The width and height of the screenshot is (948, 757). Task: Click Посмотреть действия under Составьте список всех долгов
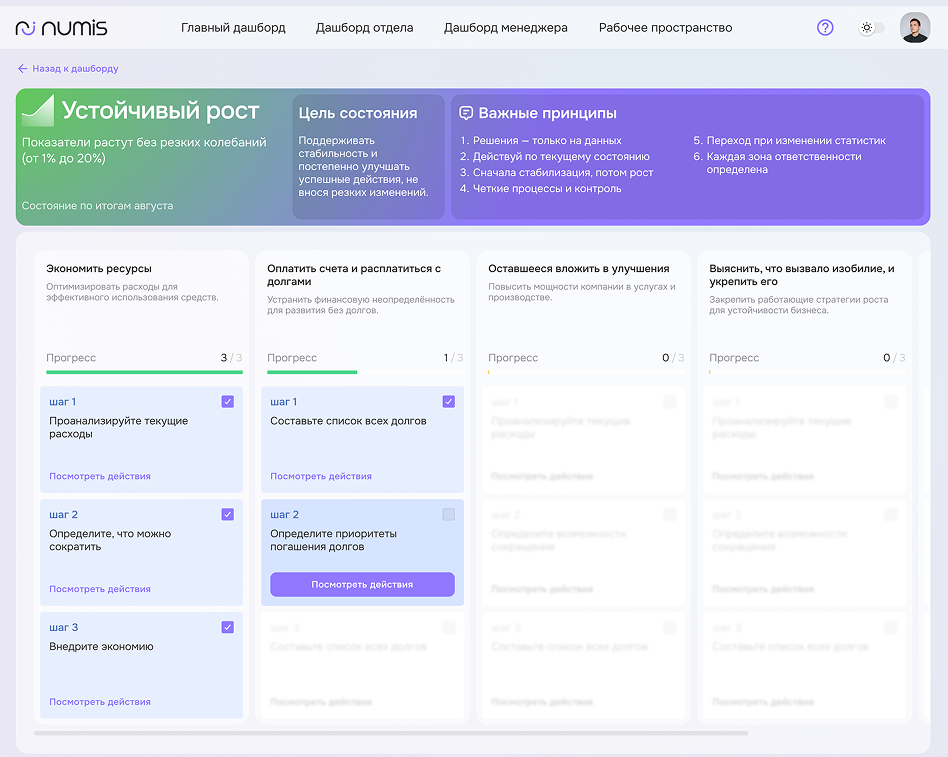[321, 476]
